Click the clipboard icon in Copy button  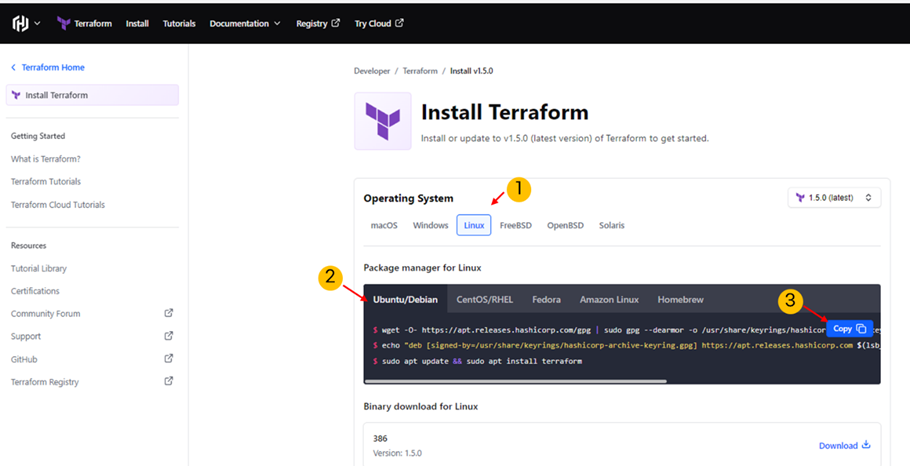coord(861,328)
